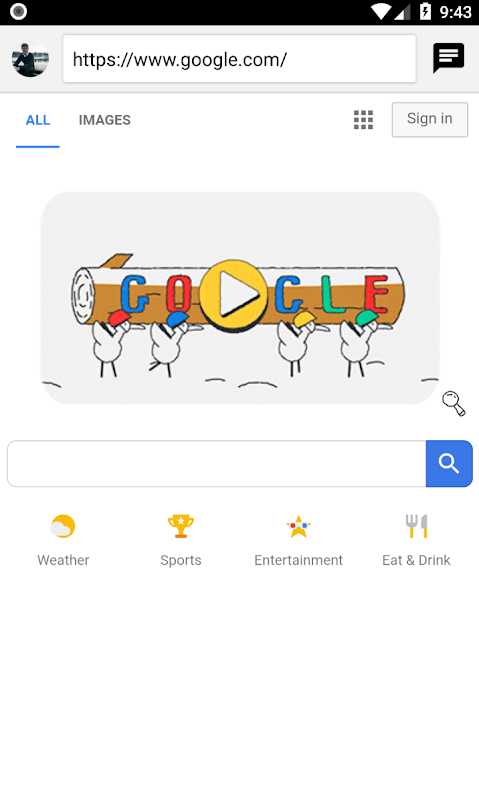The height and width of the screenshot is (800, 479).
Task: Select the ALL tab
Action: point(38,120)
